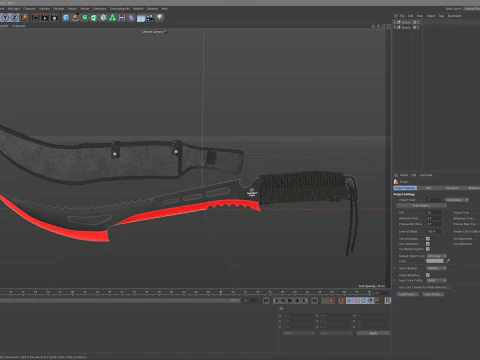
Task: Expand first object in Object Manager
Action: click(394, 22)
